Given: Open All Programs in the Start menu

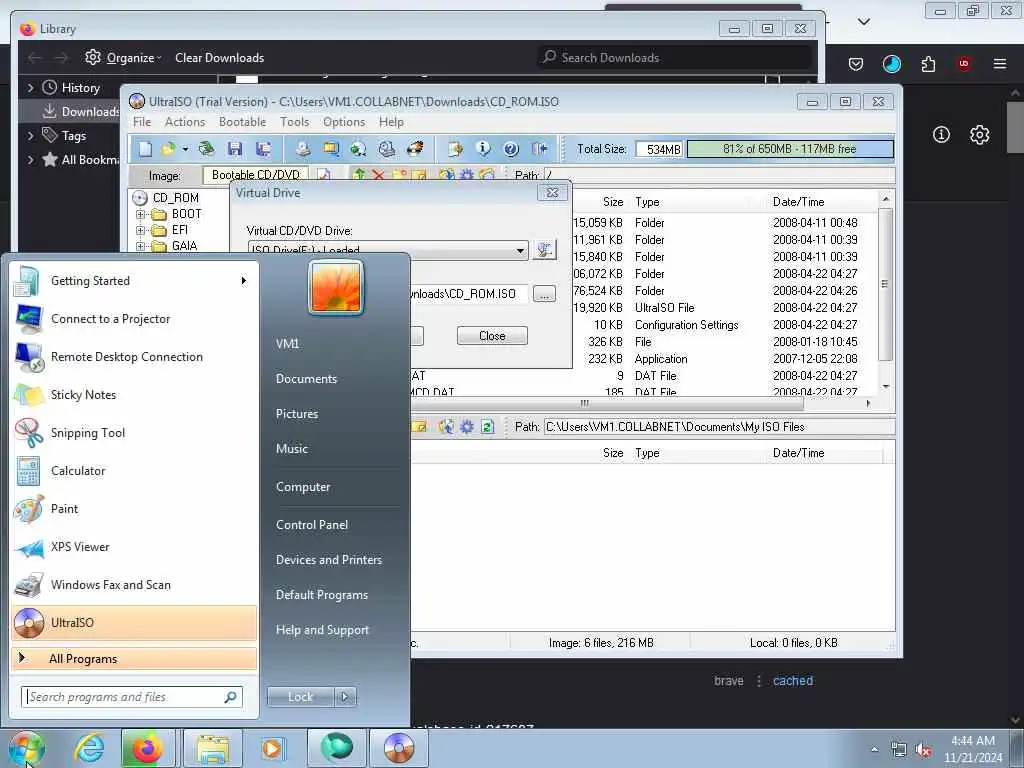Looking at the screenshot, I should pos(134,659).
